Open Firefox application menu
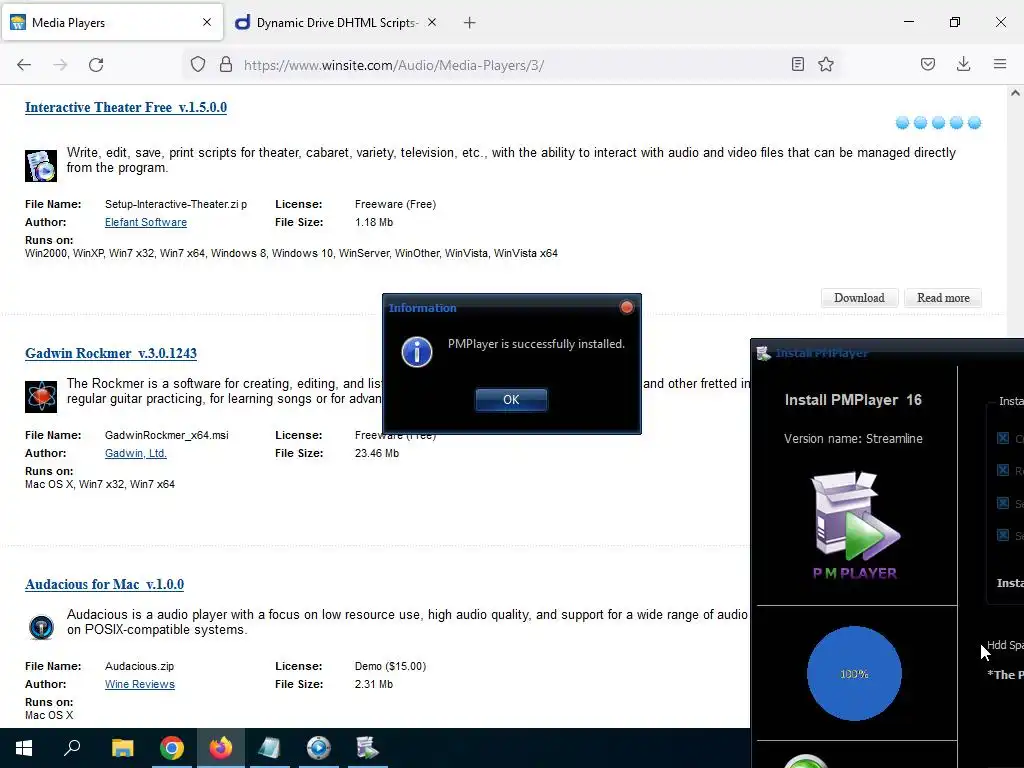 [1000, 64]
